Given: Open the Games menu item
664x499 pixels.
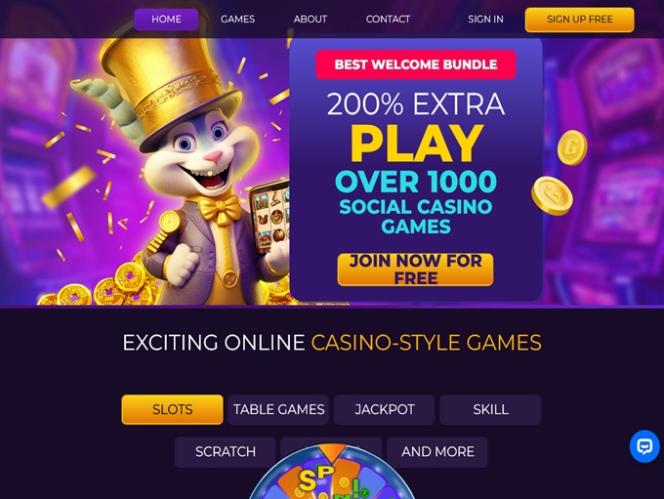Looking at the screenshot, I should (238, 19).
